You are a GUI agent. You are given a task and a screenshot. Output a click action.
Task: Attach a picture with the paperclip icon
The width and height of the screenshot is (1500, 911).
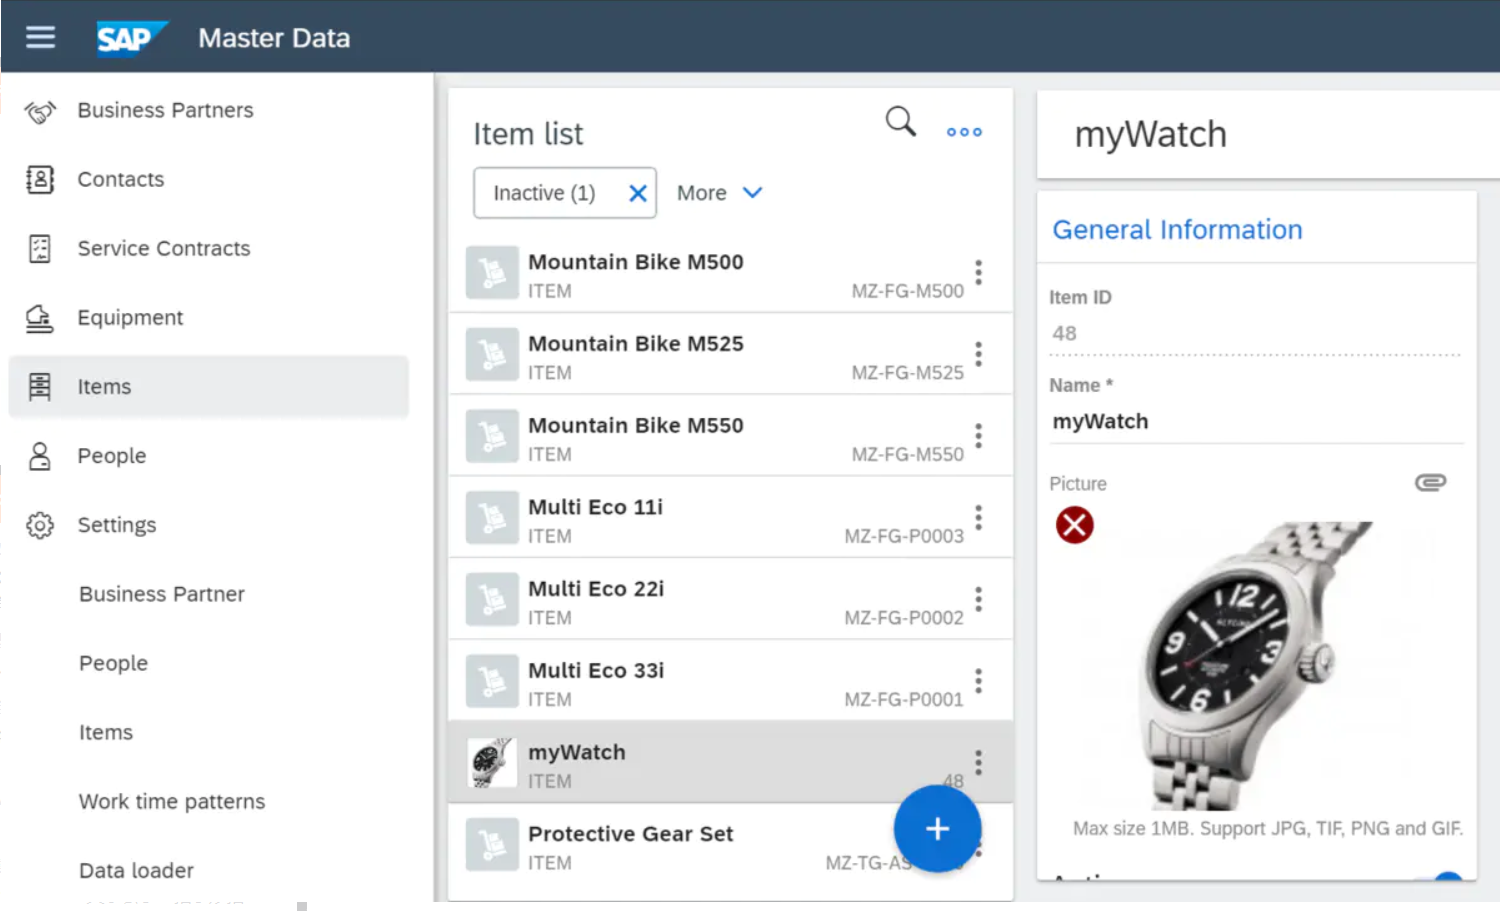click(1430, 481)
